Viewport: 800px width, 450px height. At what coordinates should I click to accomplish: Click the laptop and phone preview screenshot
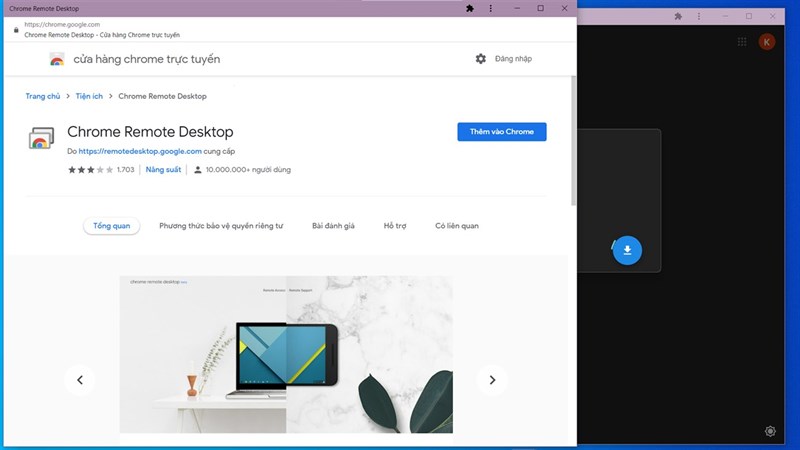click(286, 355)
